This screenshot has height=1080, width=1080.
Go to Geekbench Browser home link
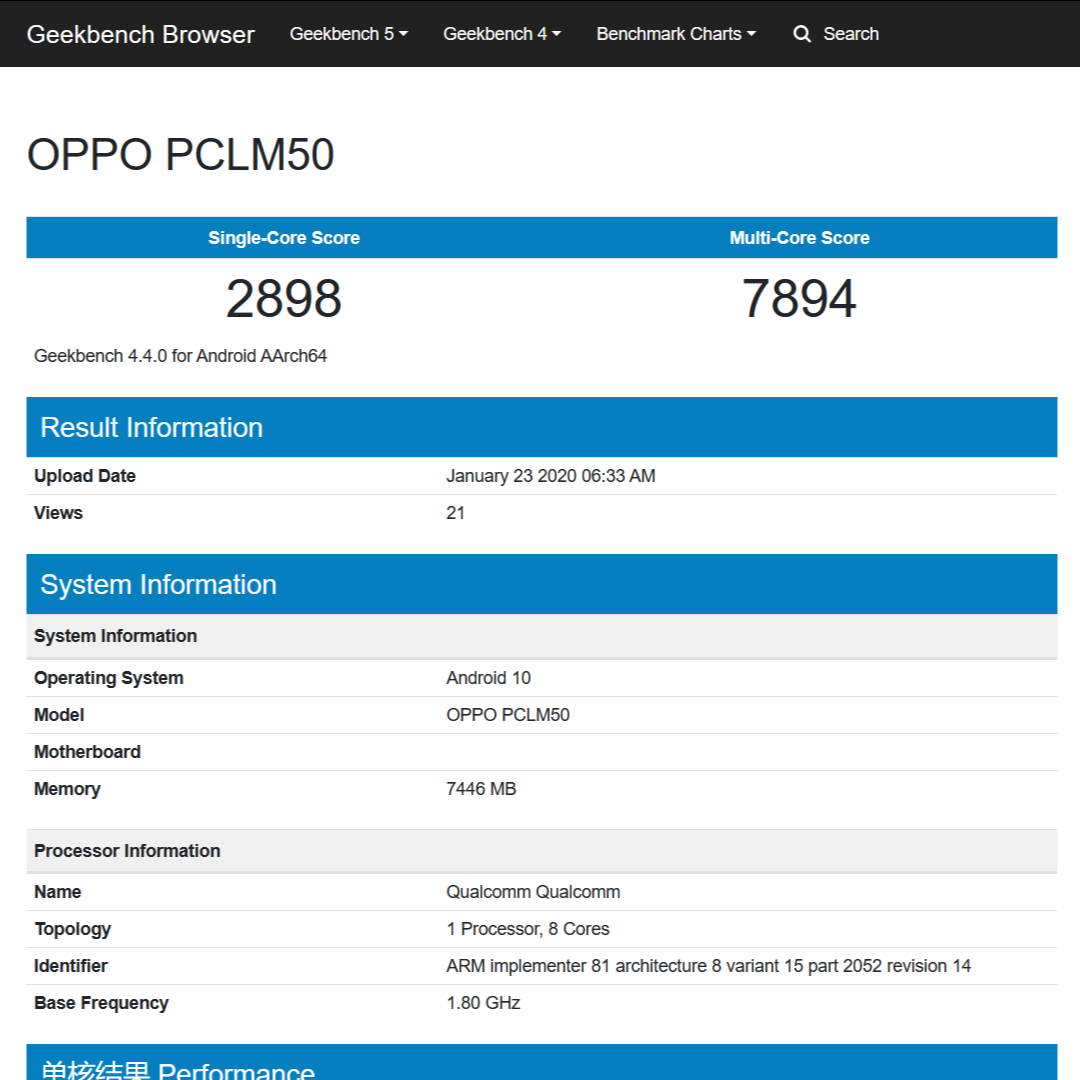141,34
